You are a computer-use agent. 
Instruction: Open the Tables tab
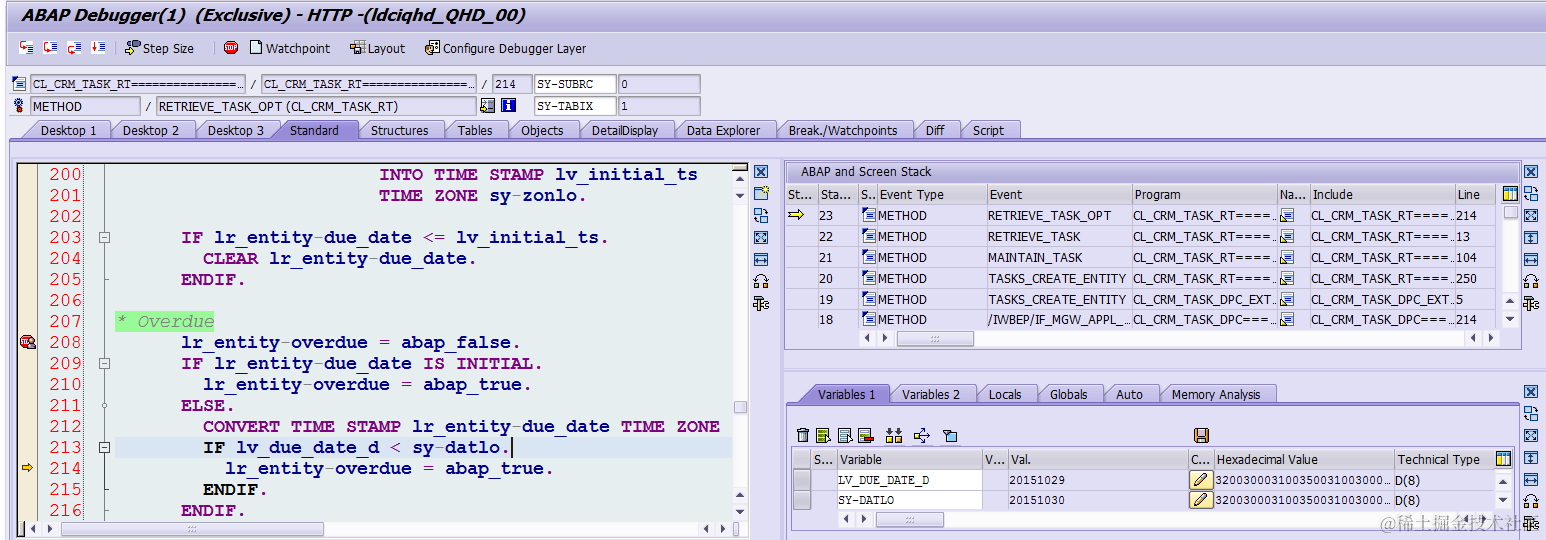[475, 130]
